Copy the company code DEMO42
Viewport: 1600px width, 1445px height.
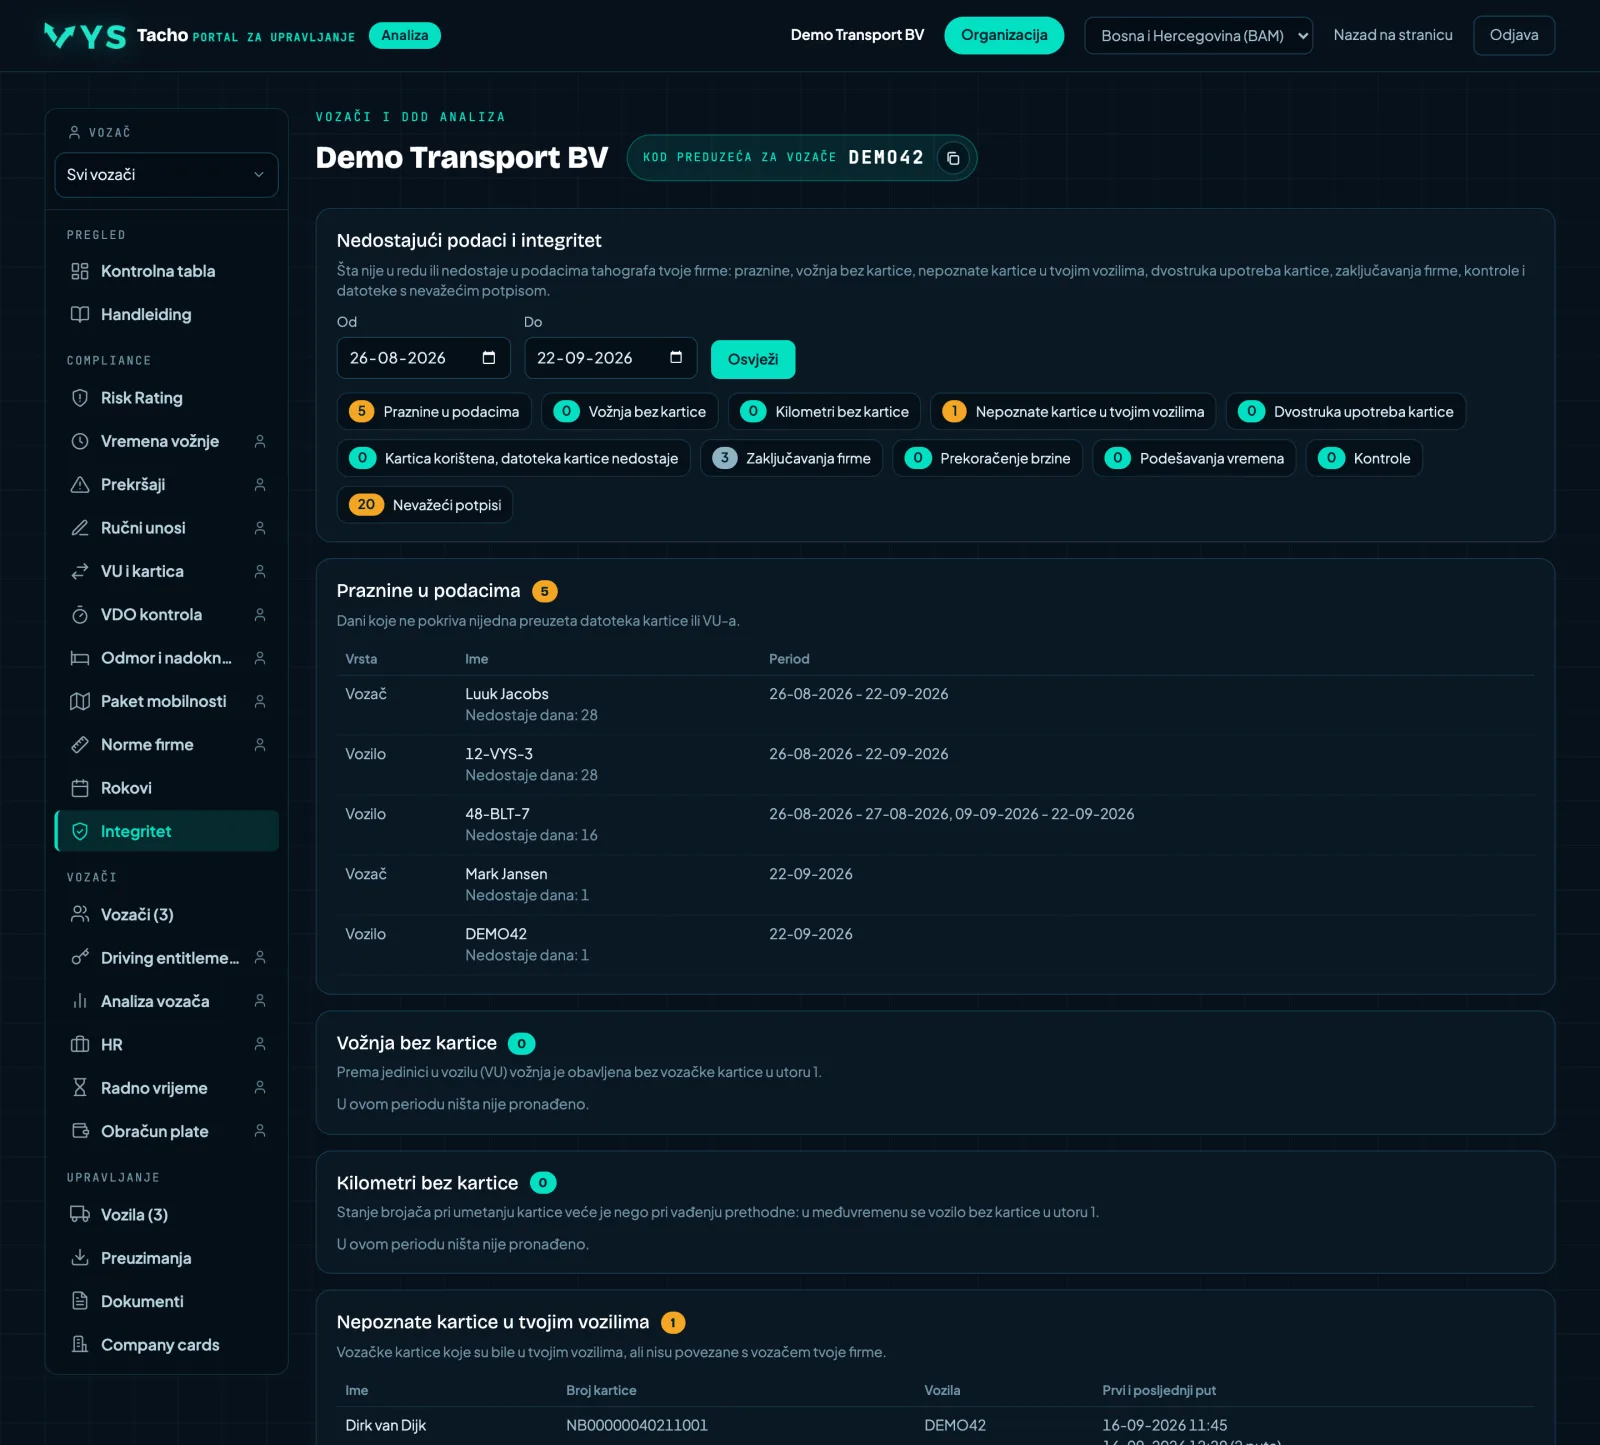953,158
